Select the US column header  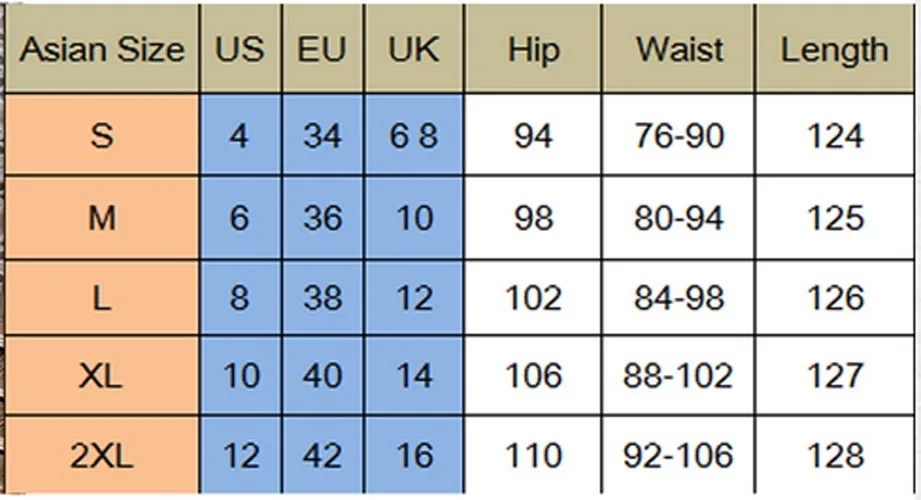pos(239,50)
